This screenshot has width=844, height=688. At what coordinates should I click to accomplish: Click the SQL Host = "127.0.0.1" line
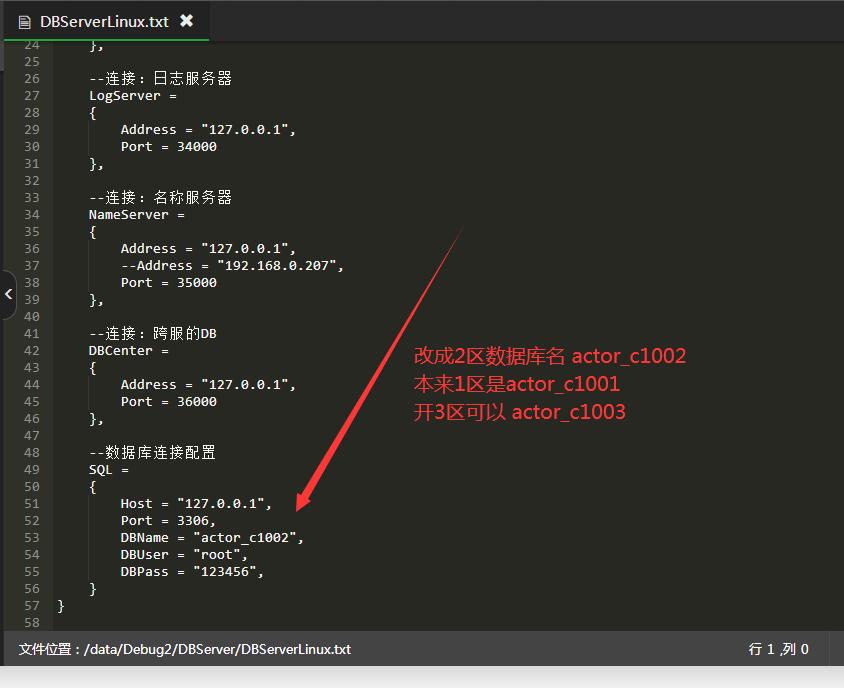click(196, 503)
